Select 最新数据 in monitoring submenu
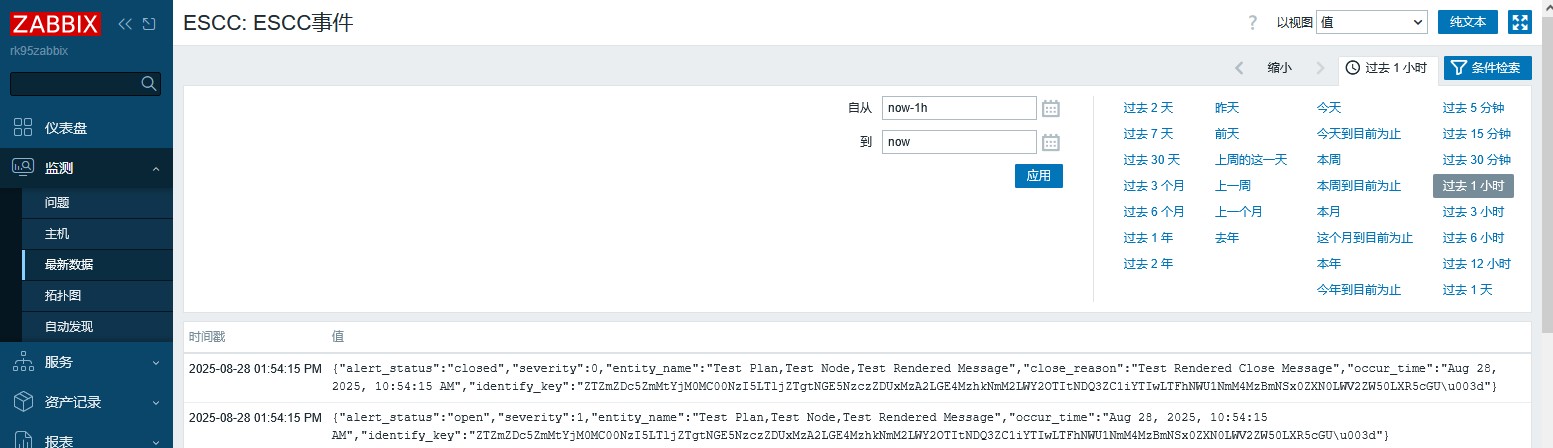The image size is (1553, 448). [69, 265]
